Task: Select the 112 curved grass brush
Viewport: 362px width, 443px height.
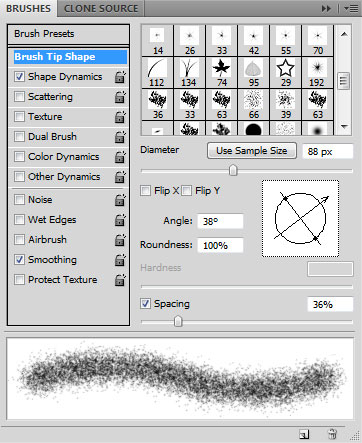Action: tap(157, 73)
